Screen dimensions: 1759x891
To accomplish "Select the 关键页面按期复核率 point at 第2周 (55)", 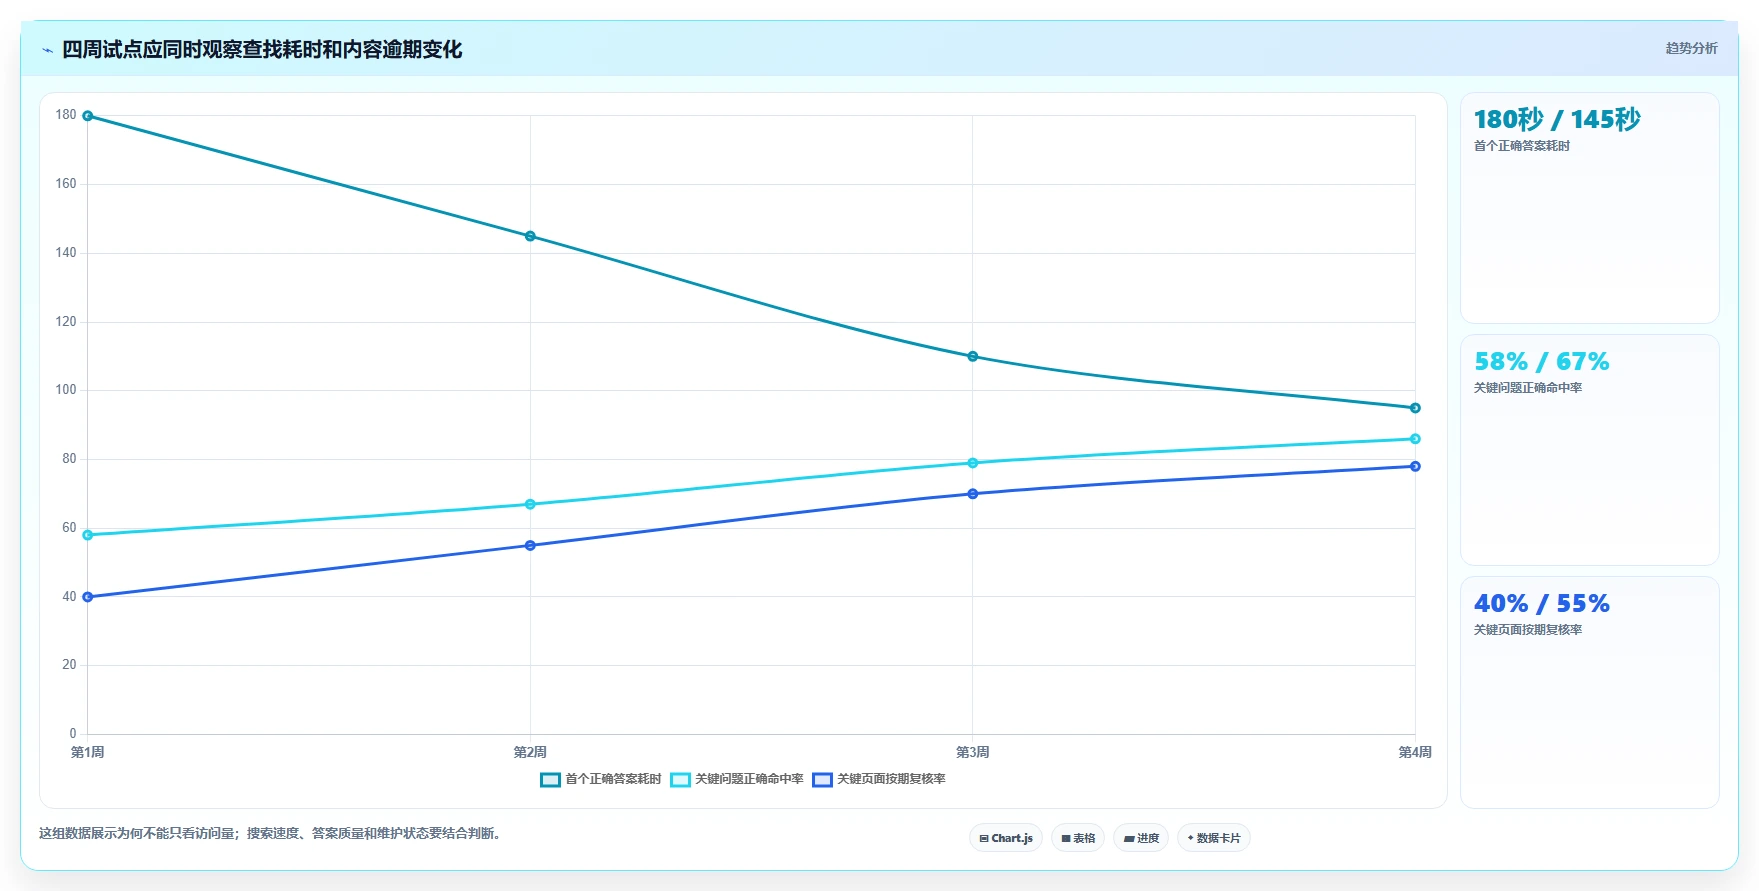I will point(530,545).
